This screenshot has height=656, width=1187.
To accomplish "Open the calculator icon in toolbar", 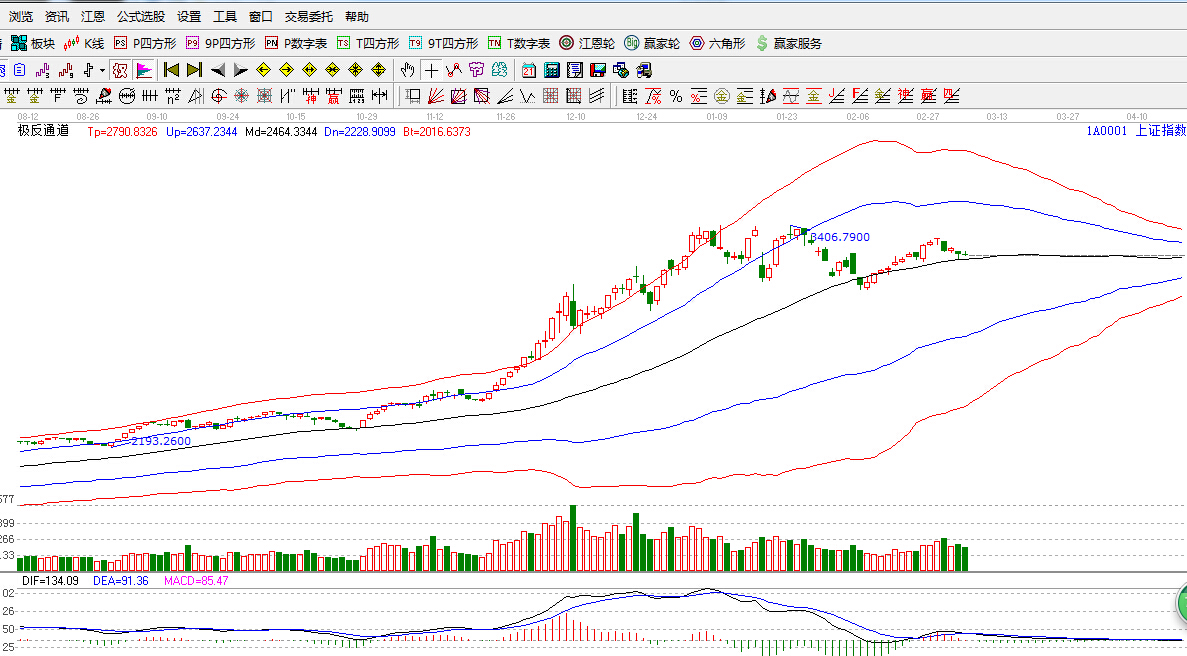I will 551,70.
